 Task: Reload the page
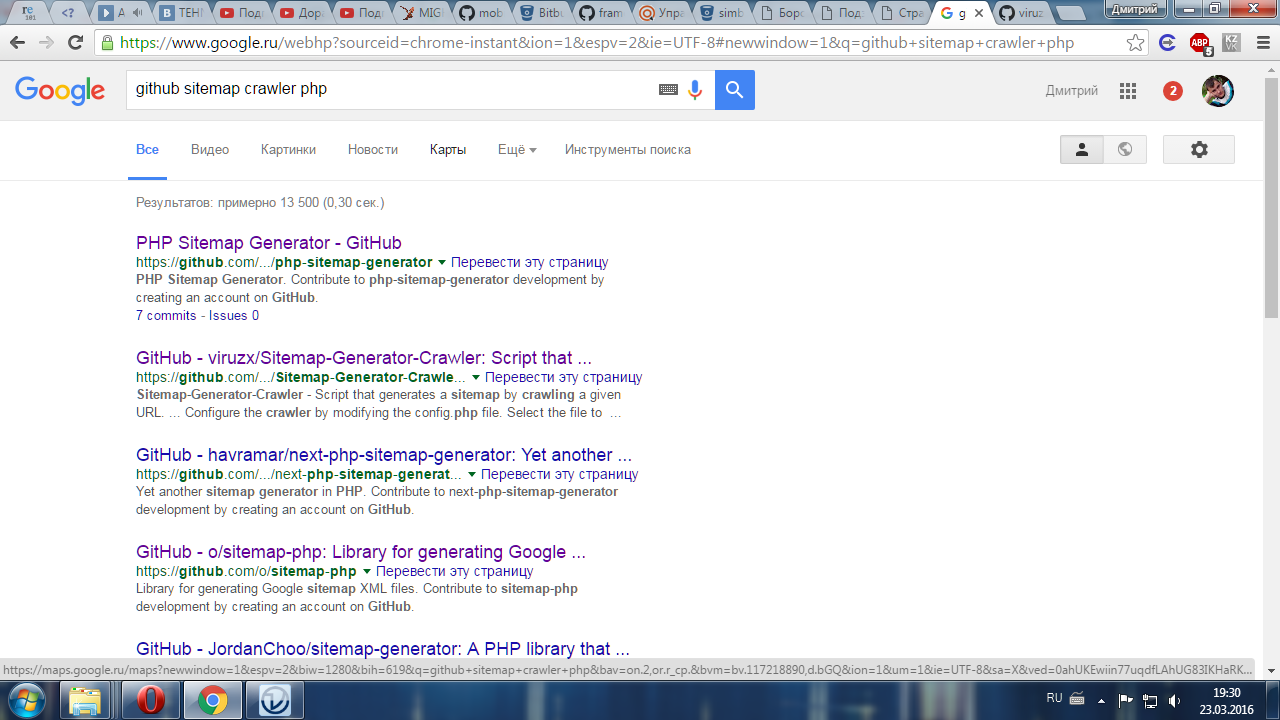coord(75,43)
